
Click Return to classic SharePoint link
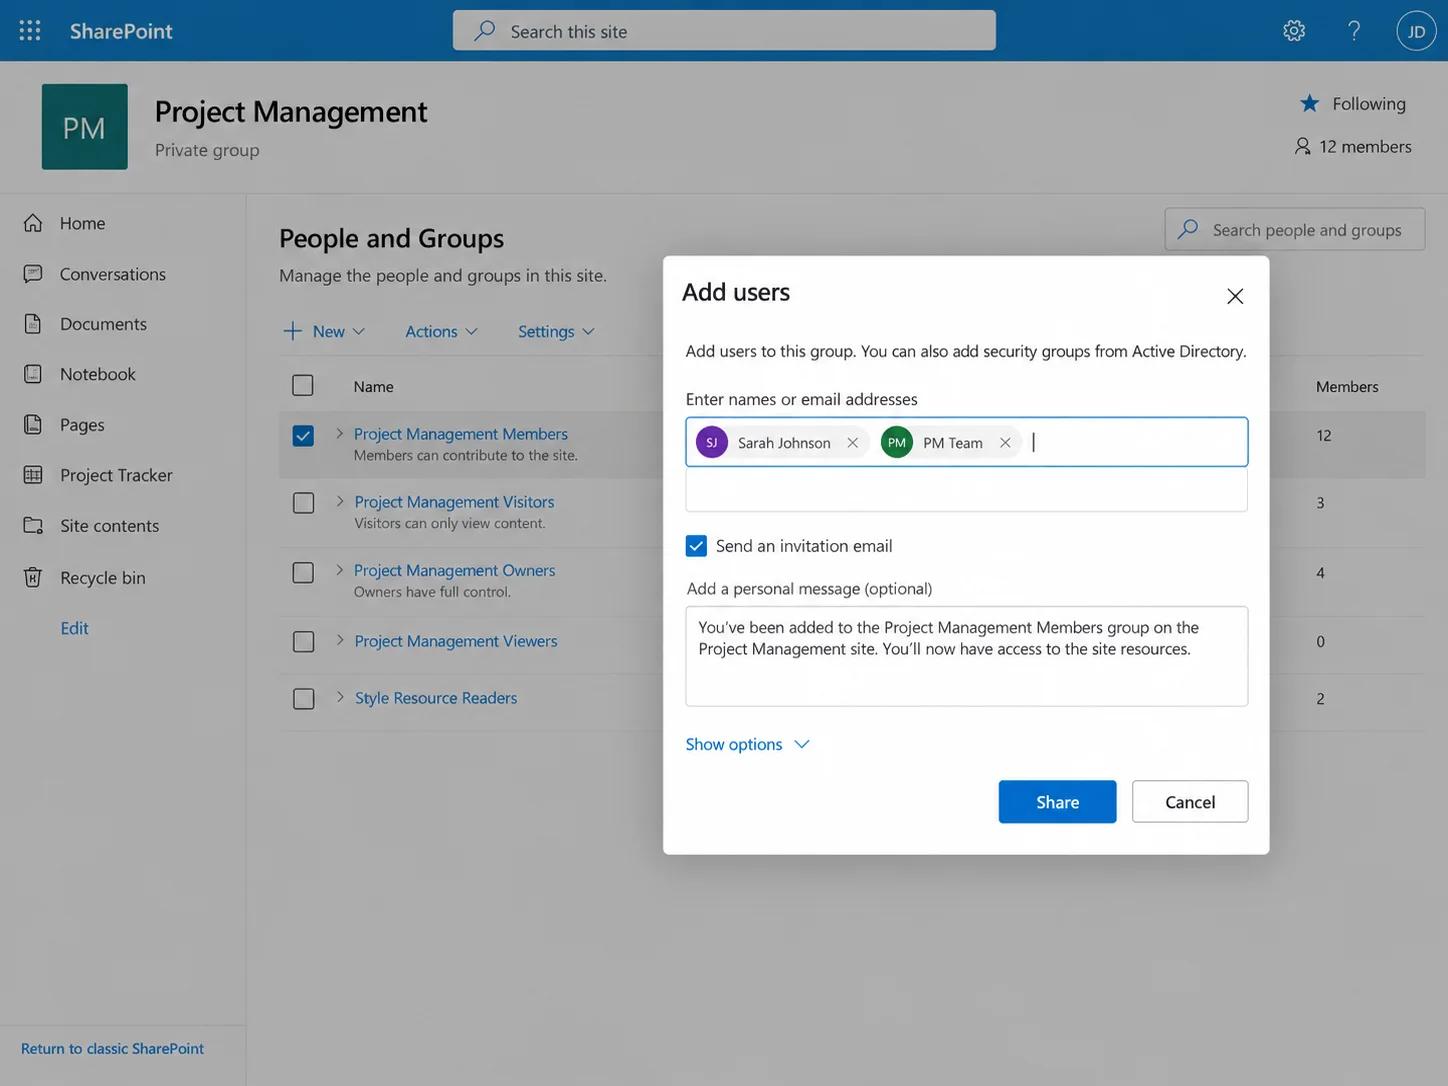point(112,1048)
